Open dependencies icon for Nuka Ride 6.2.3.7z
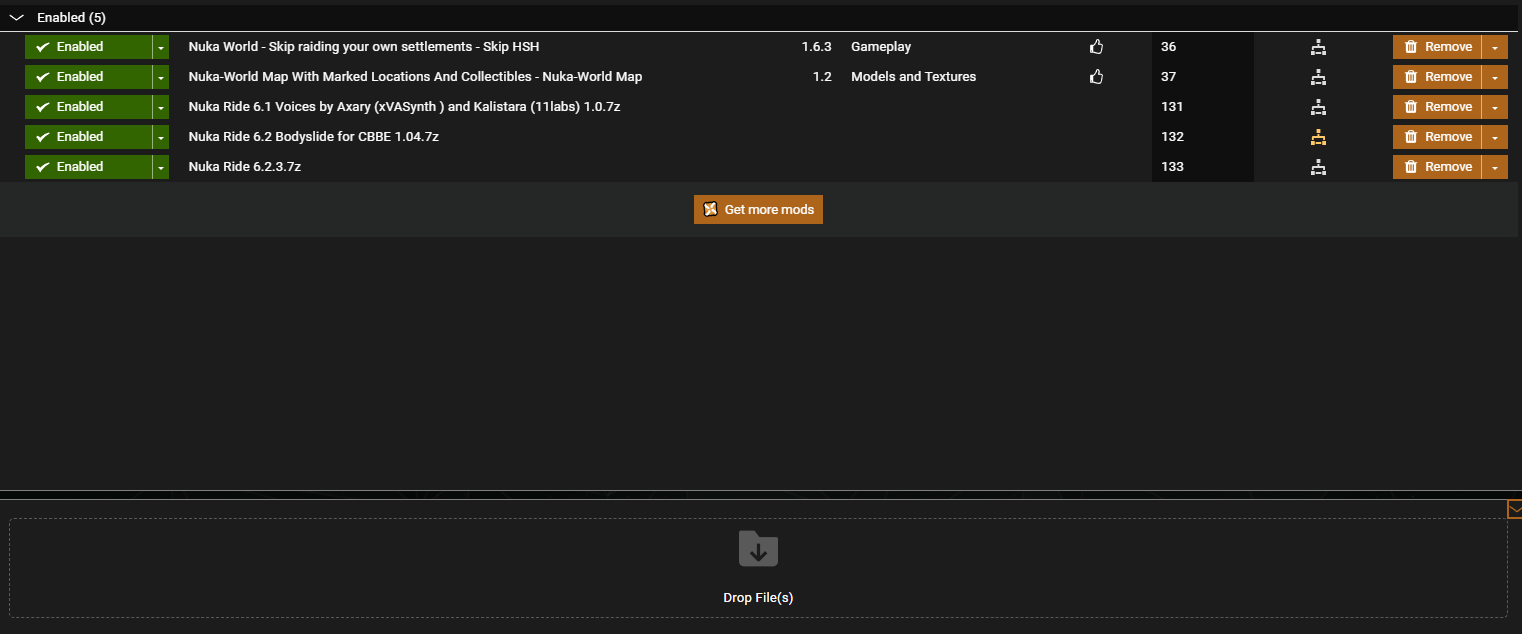This screenshot has width=1522, height=634. tap(1318, 167)
